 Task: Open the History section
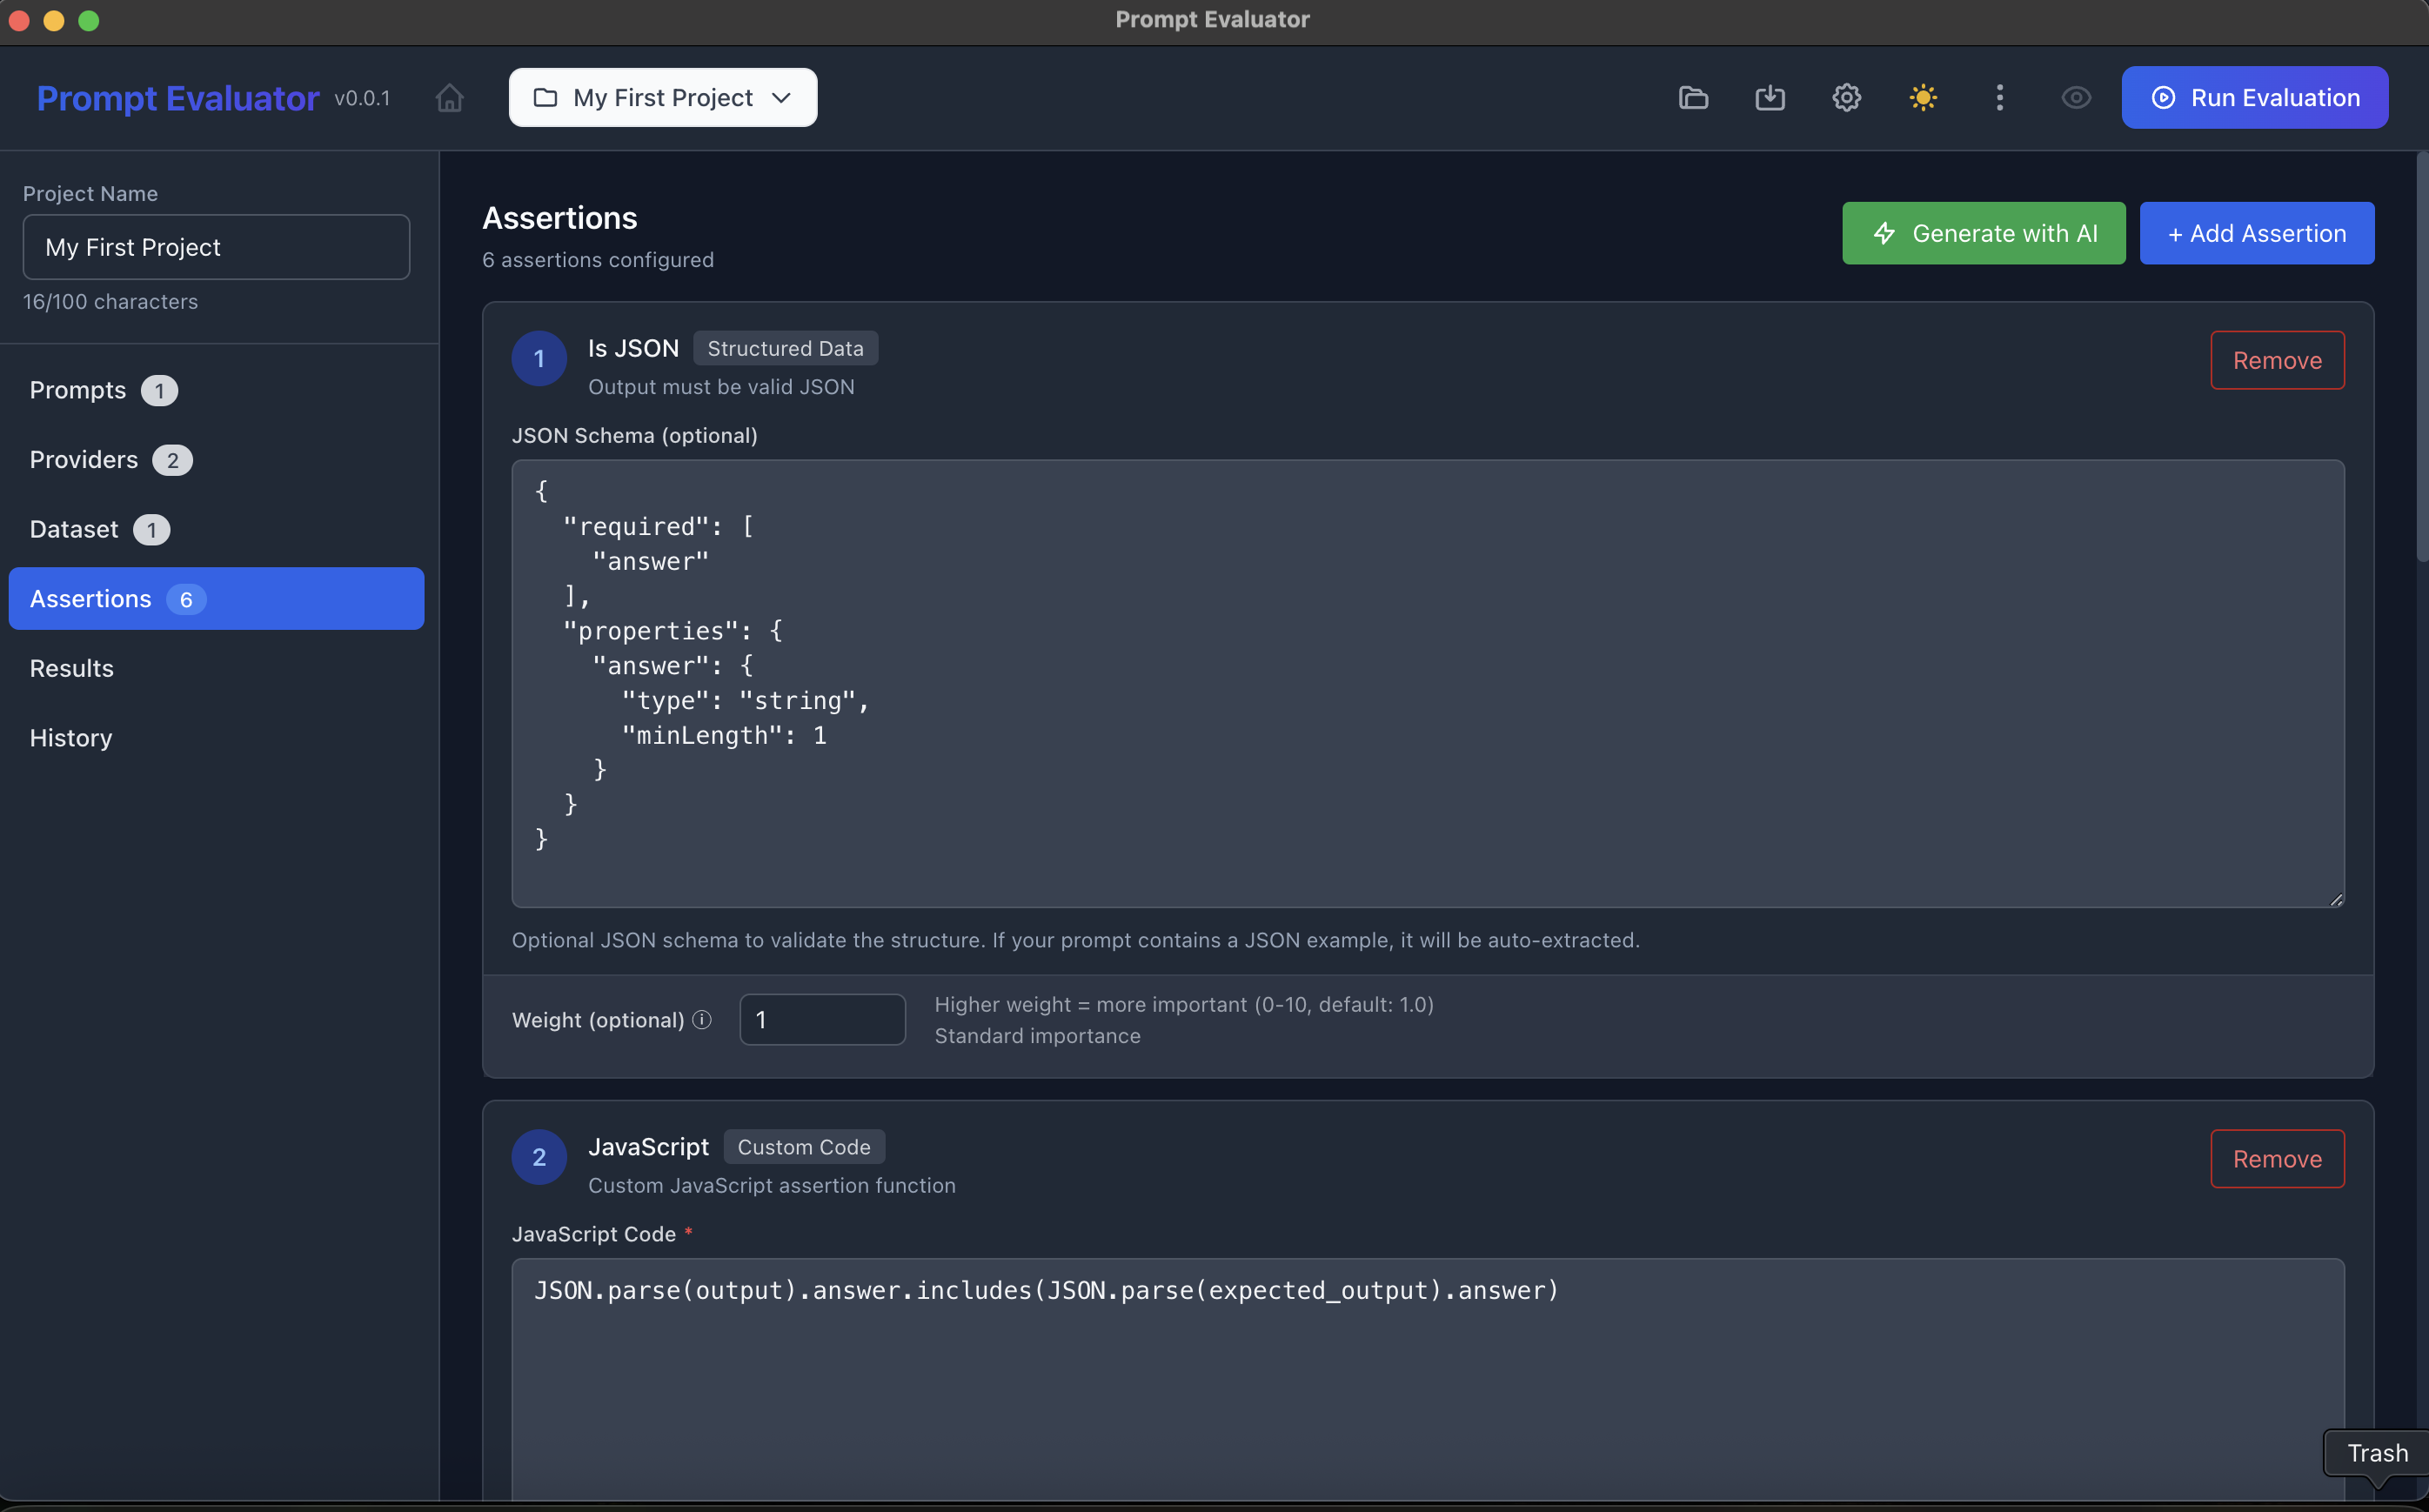[70, 737]
